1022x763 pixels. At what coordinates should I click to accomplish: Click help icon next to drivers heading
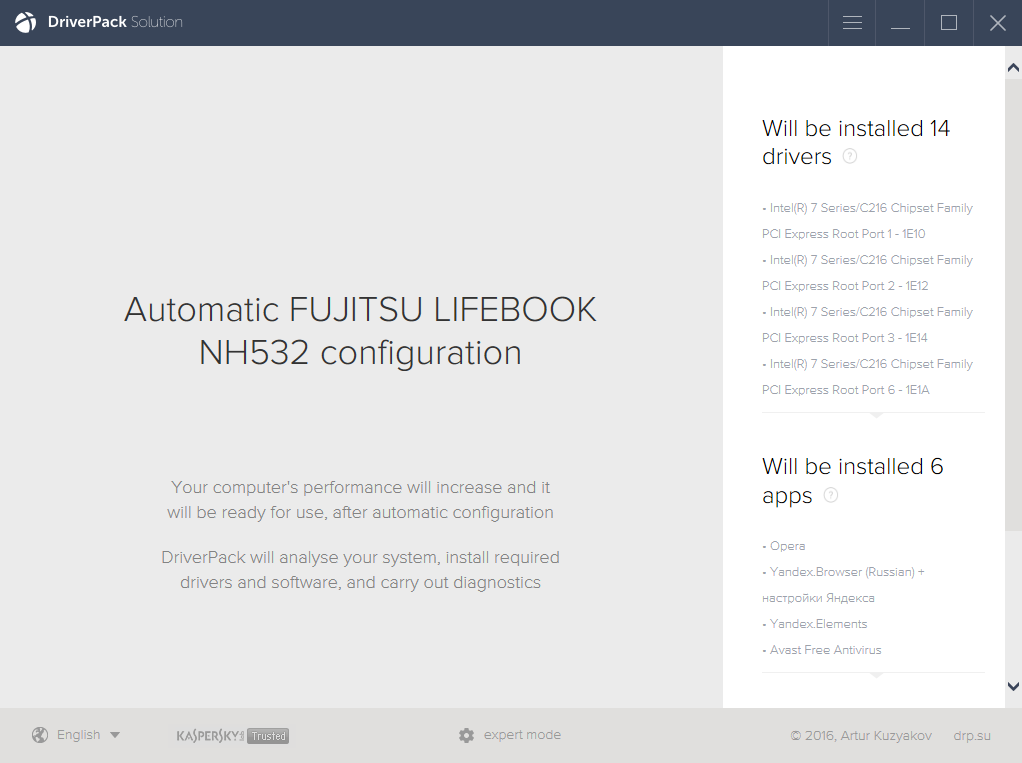point(849,156)
